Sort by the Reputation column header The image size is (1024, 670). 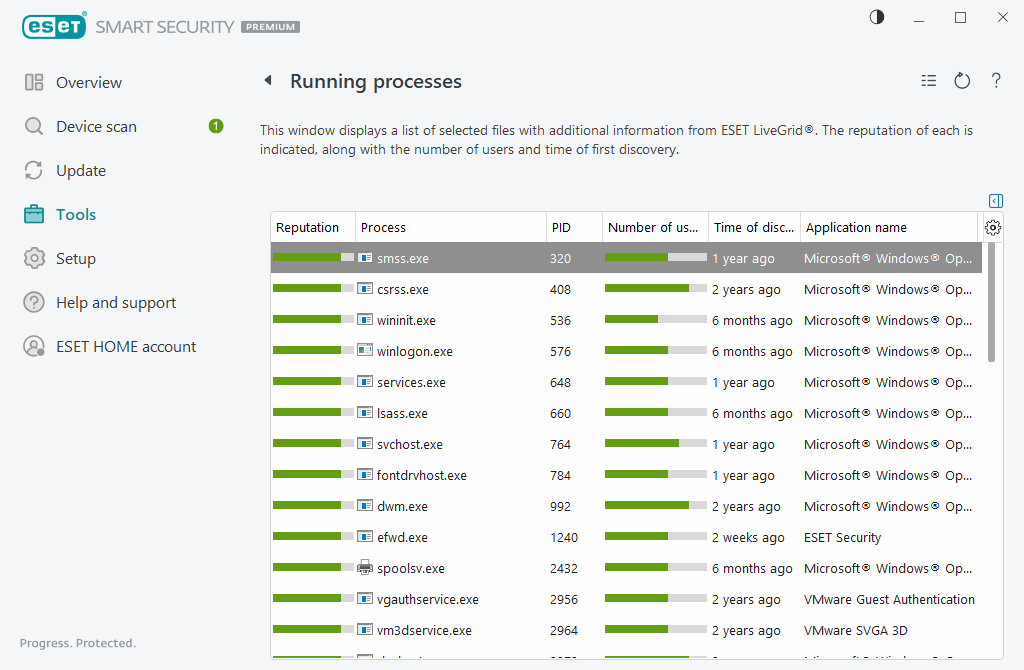pos(313,227)
